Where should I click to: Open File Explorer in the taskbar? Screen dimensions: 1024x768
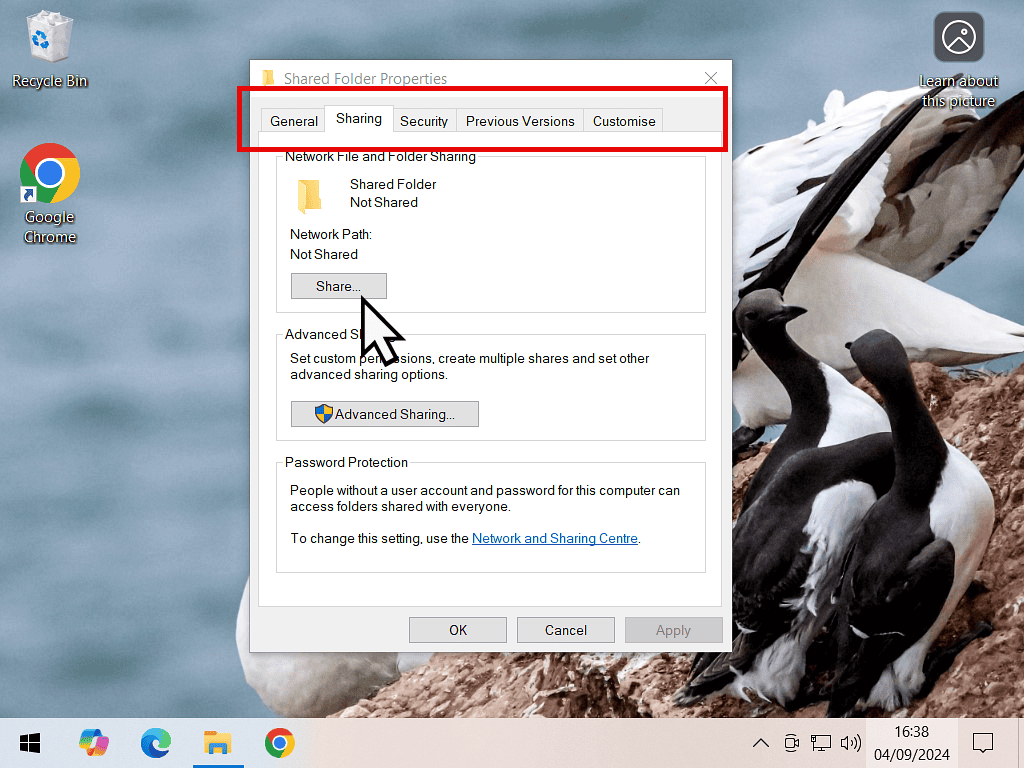click(x=217, y=743)
